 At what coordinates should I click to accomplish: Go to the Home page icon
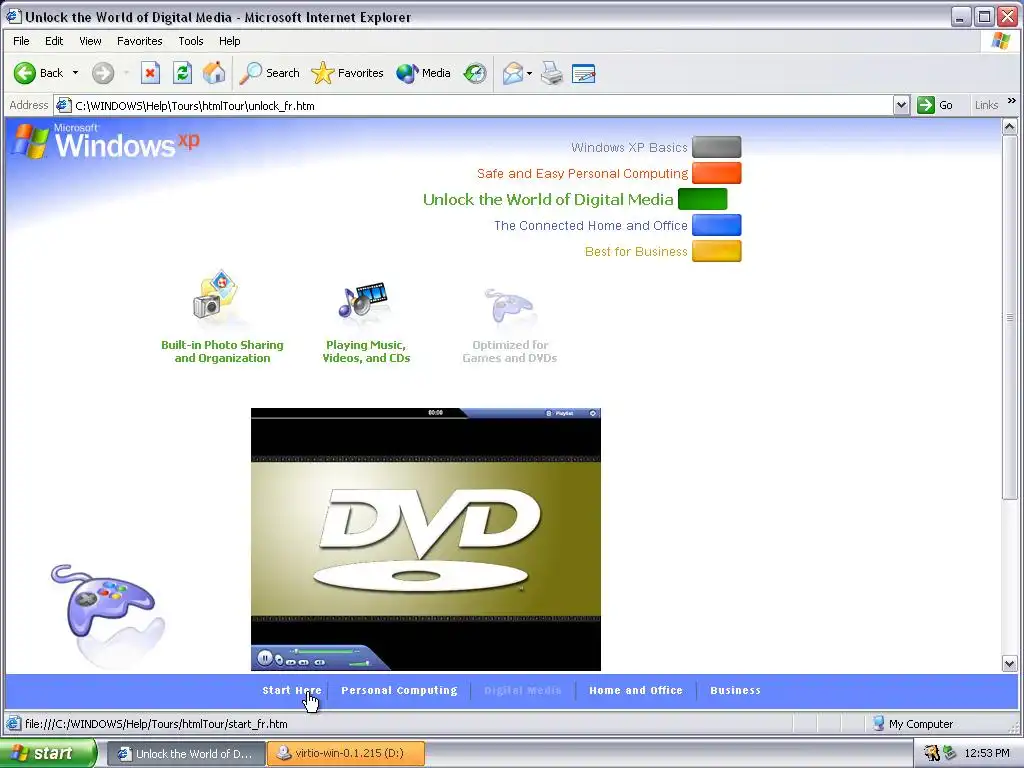214,73
